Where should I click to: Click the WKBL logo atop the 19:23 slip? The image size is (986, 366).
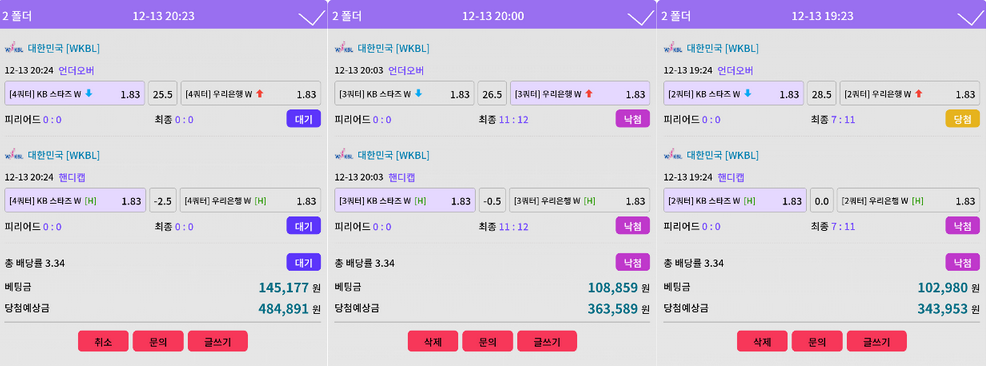pos(673,48)
